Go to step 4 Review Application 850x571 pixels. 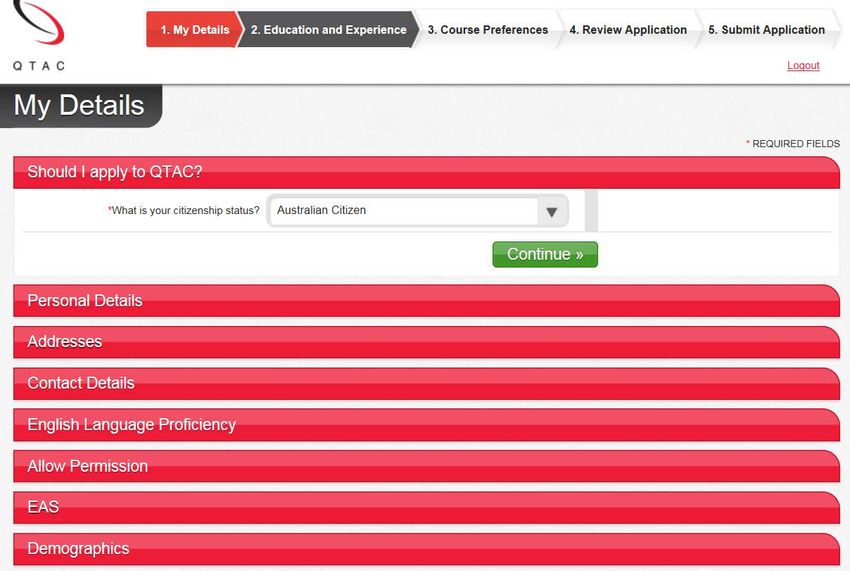pos(628,29)
